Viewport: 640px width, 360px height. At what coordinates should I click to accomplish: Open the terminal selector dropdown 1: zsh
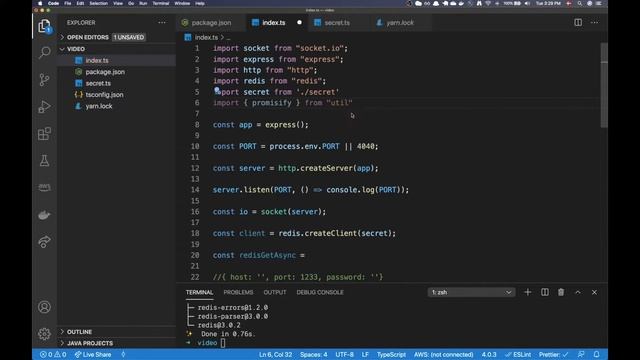click(x=471, y=292)
